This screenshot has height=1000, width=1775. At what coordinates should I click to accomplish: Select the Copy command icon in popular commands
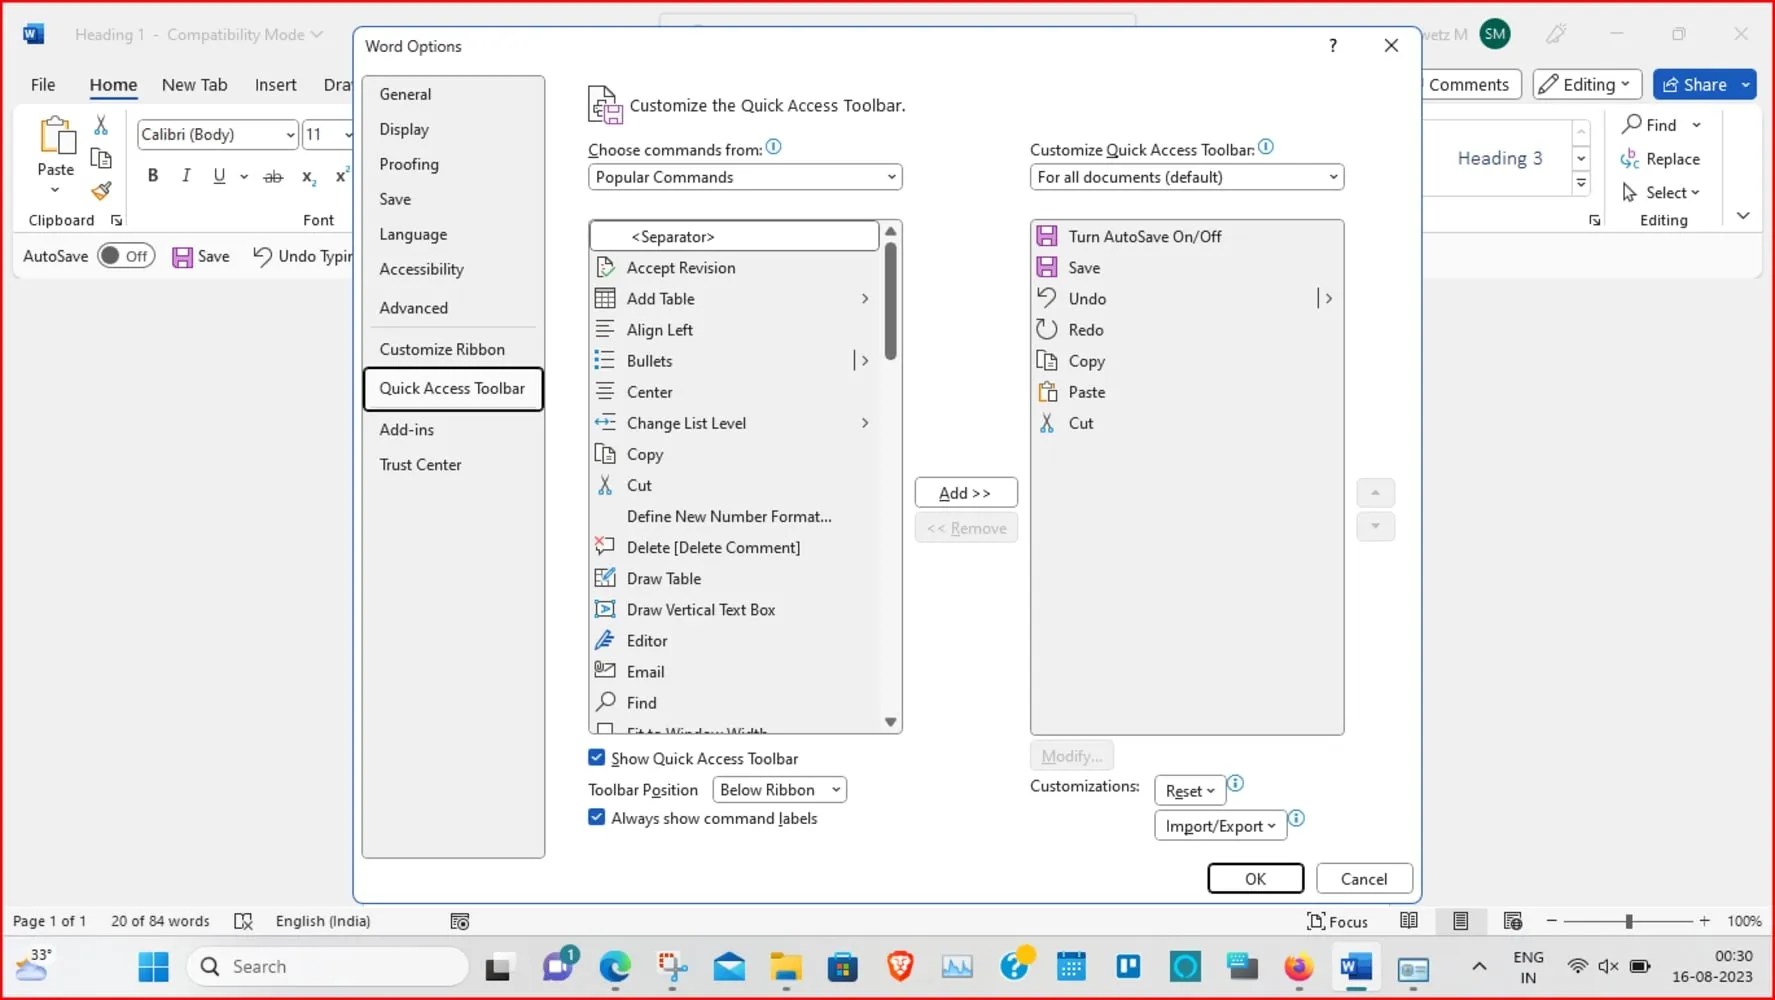click(605, 454)
